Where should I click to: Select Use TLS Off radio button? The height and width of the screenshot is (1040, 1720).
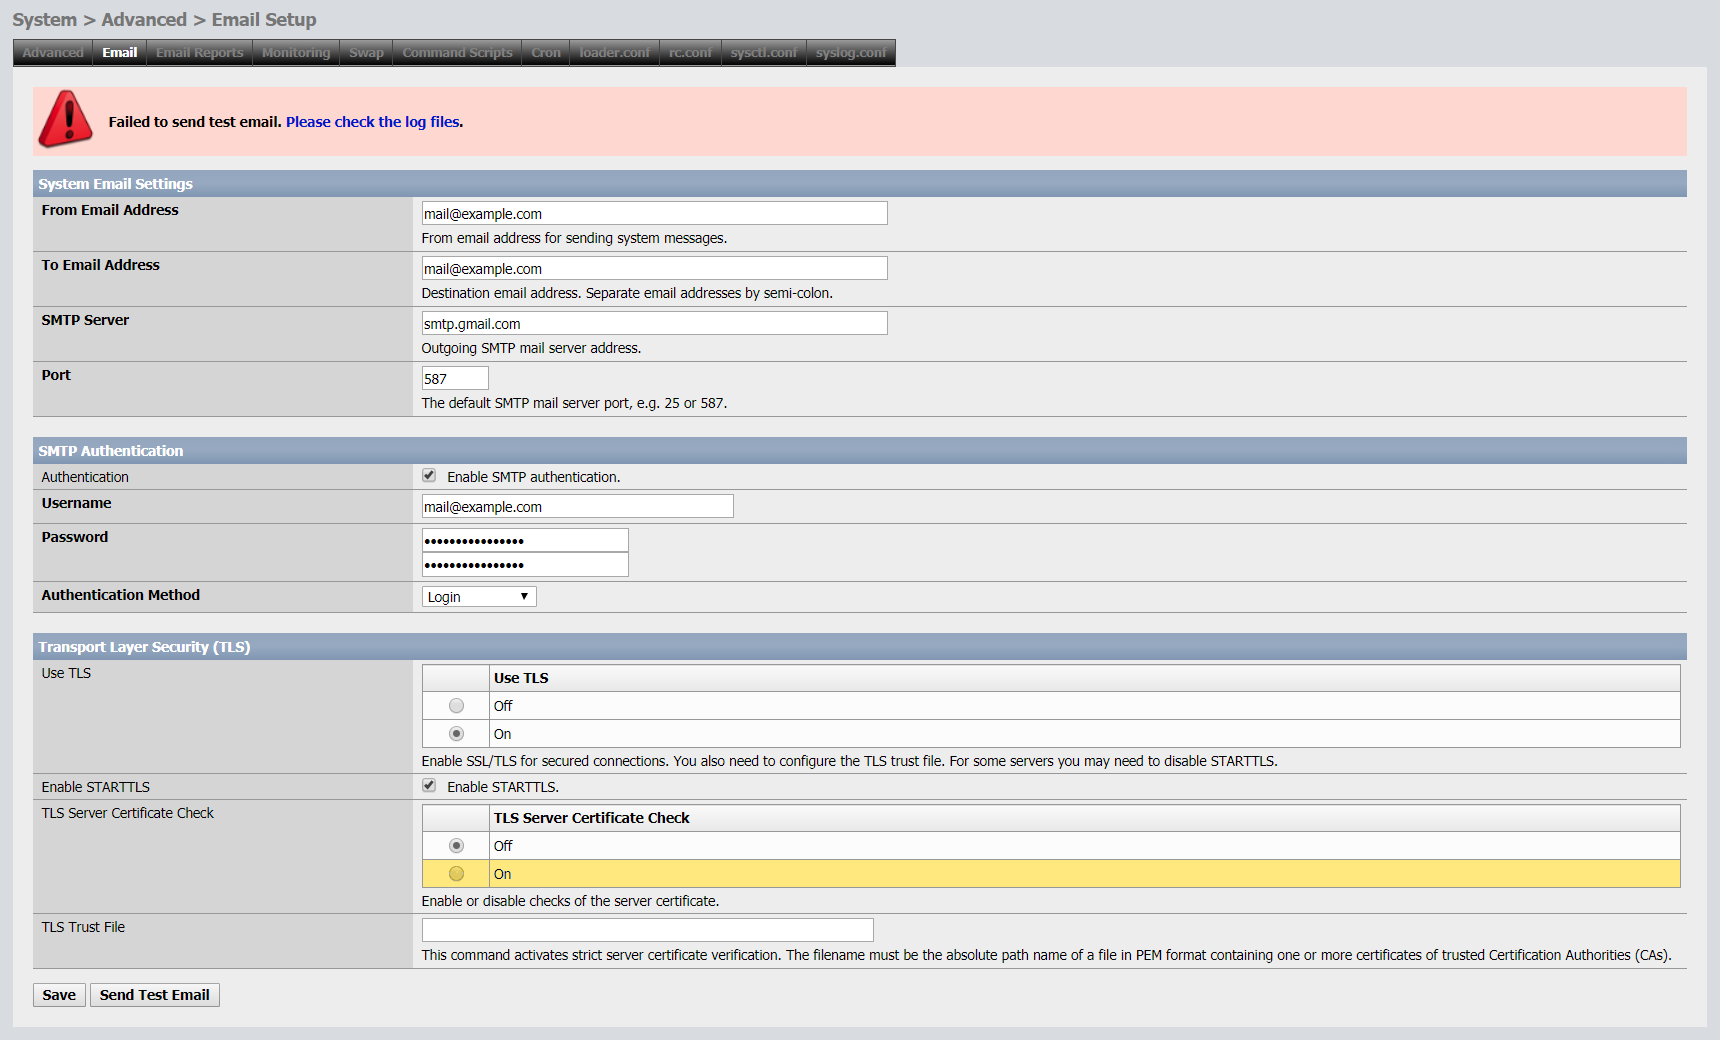(x=456, y=706)
